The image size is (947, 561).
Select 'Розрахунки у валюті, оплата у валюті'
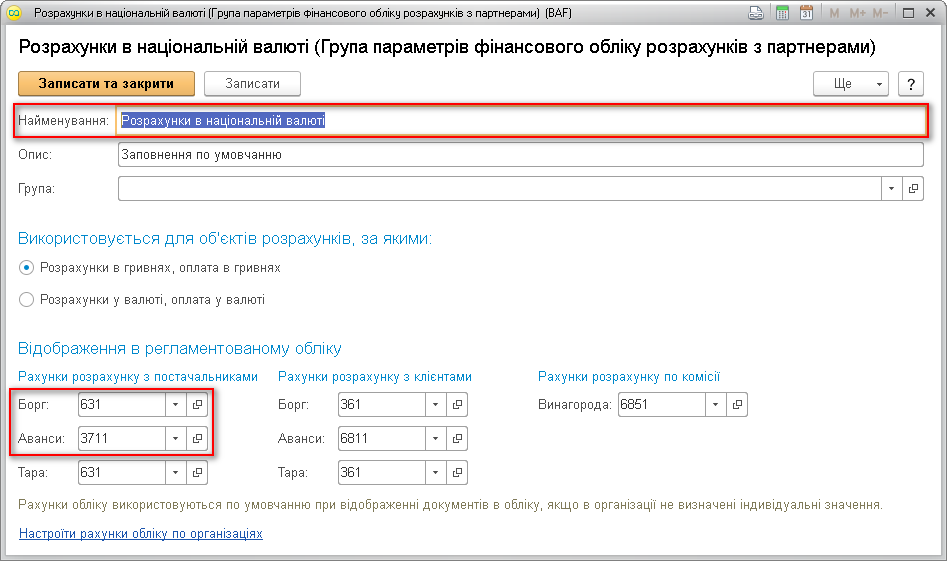point(27,299)
